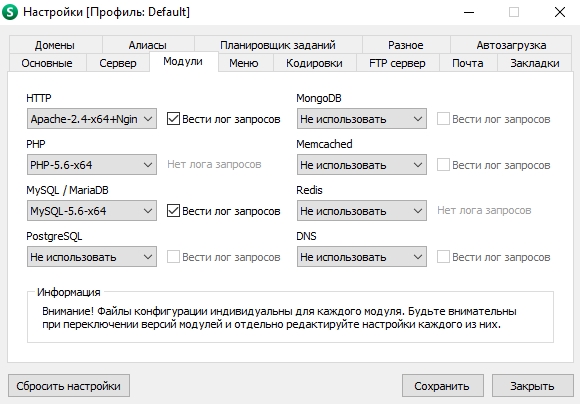The height and width of the screenshot is (404, 580).
Task: Click the Redis label
Action: coord(309,190)
